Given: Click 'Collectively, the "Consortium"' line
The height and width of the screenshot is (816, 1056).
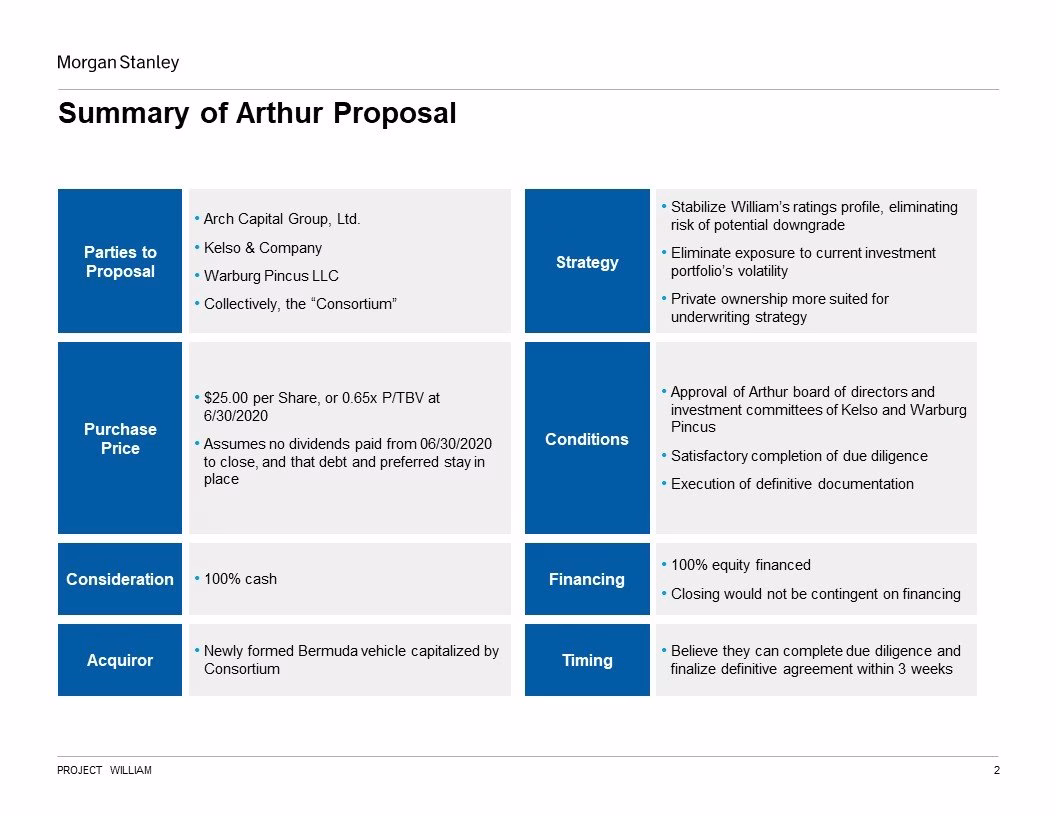Looking at the screenshot, I should pyautogui.click(x=300, y=304).
